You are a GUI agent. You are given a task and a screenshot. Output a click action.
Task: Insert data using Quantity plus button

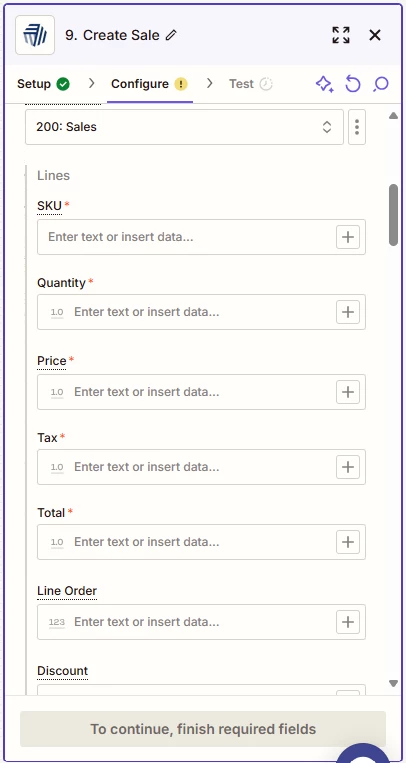coord(348,312)
